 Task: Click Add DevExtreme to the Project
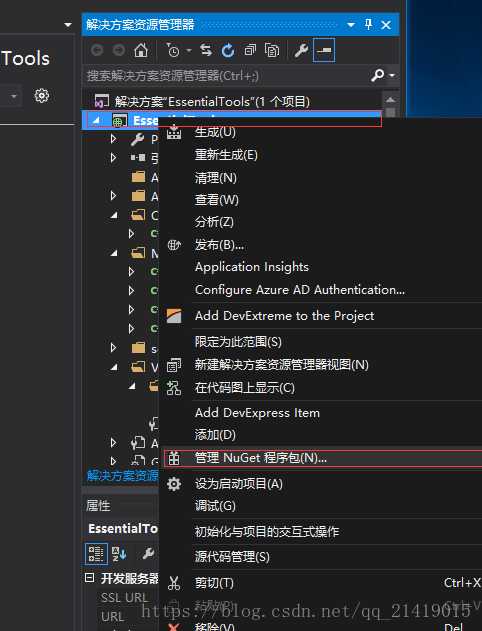pos(284,316)
